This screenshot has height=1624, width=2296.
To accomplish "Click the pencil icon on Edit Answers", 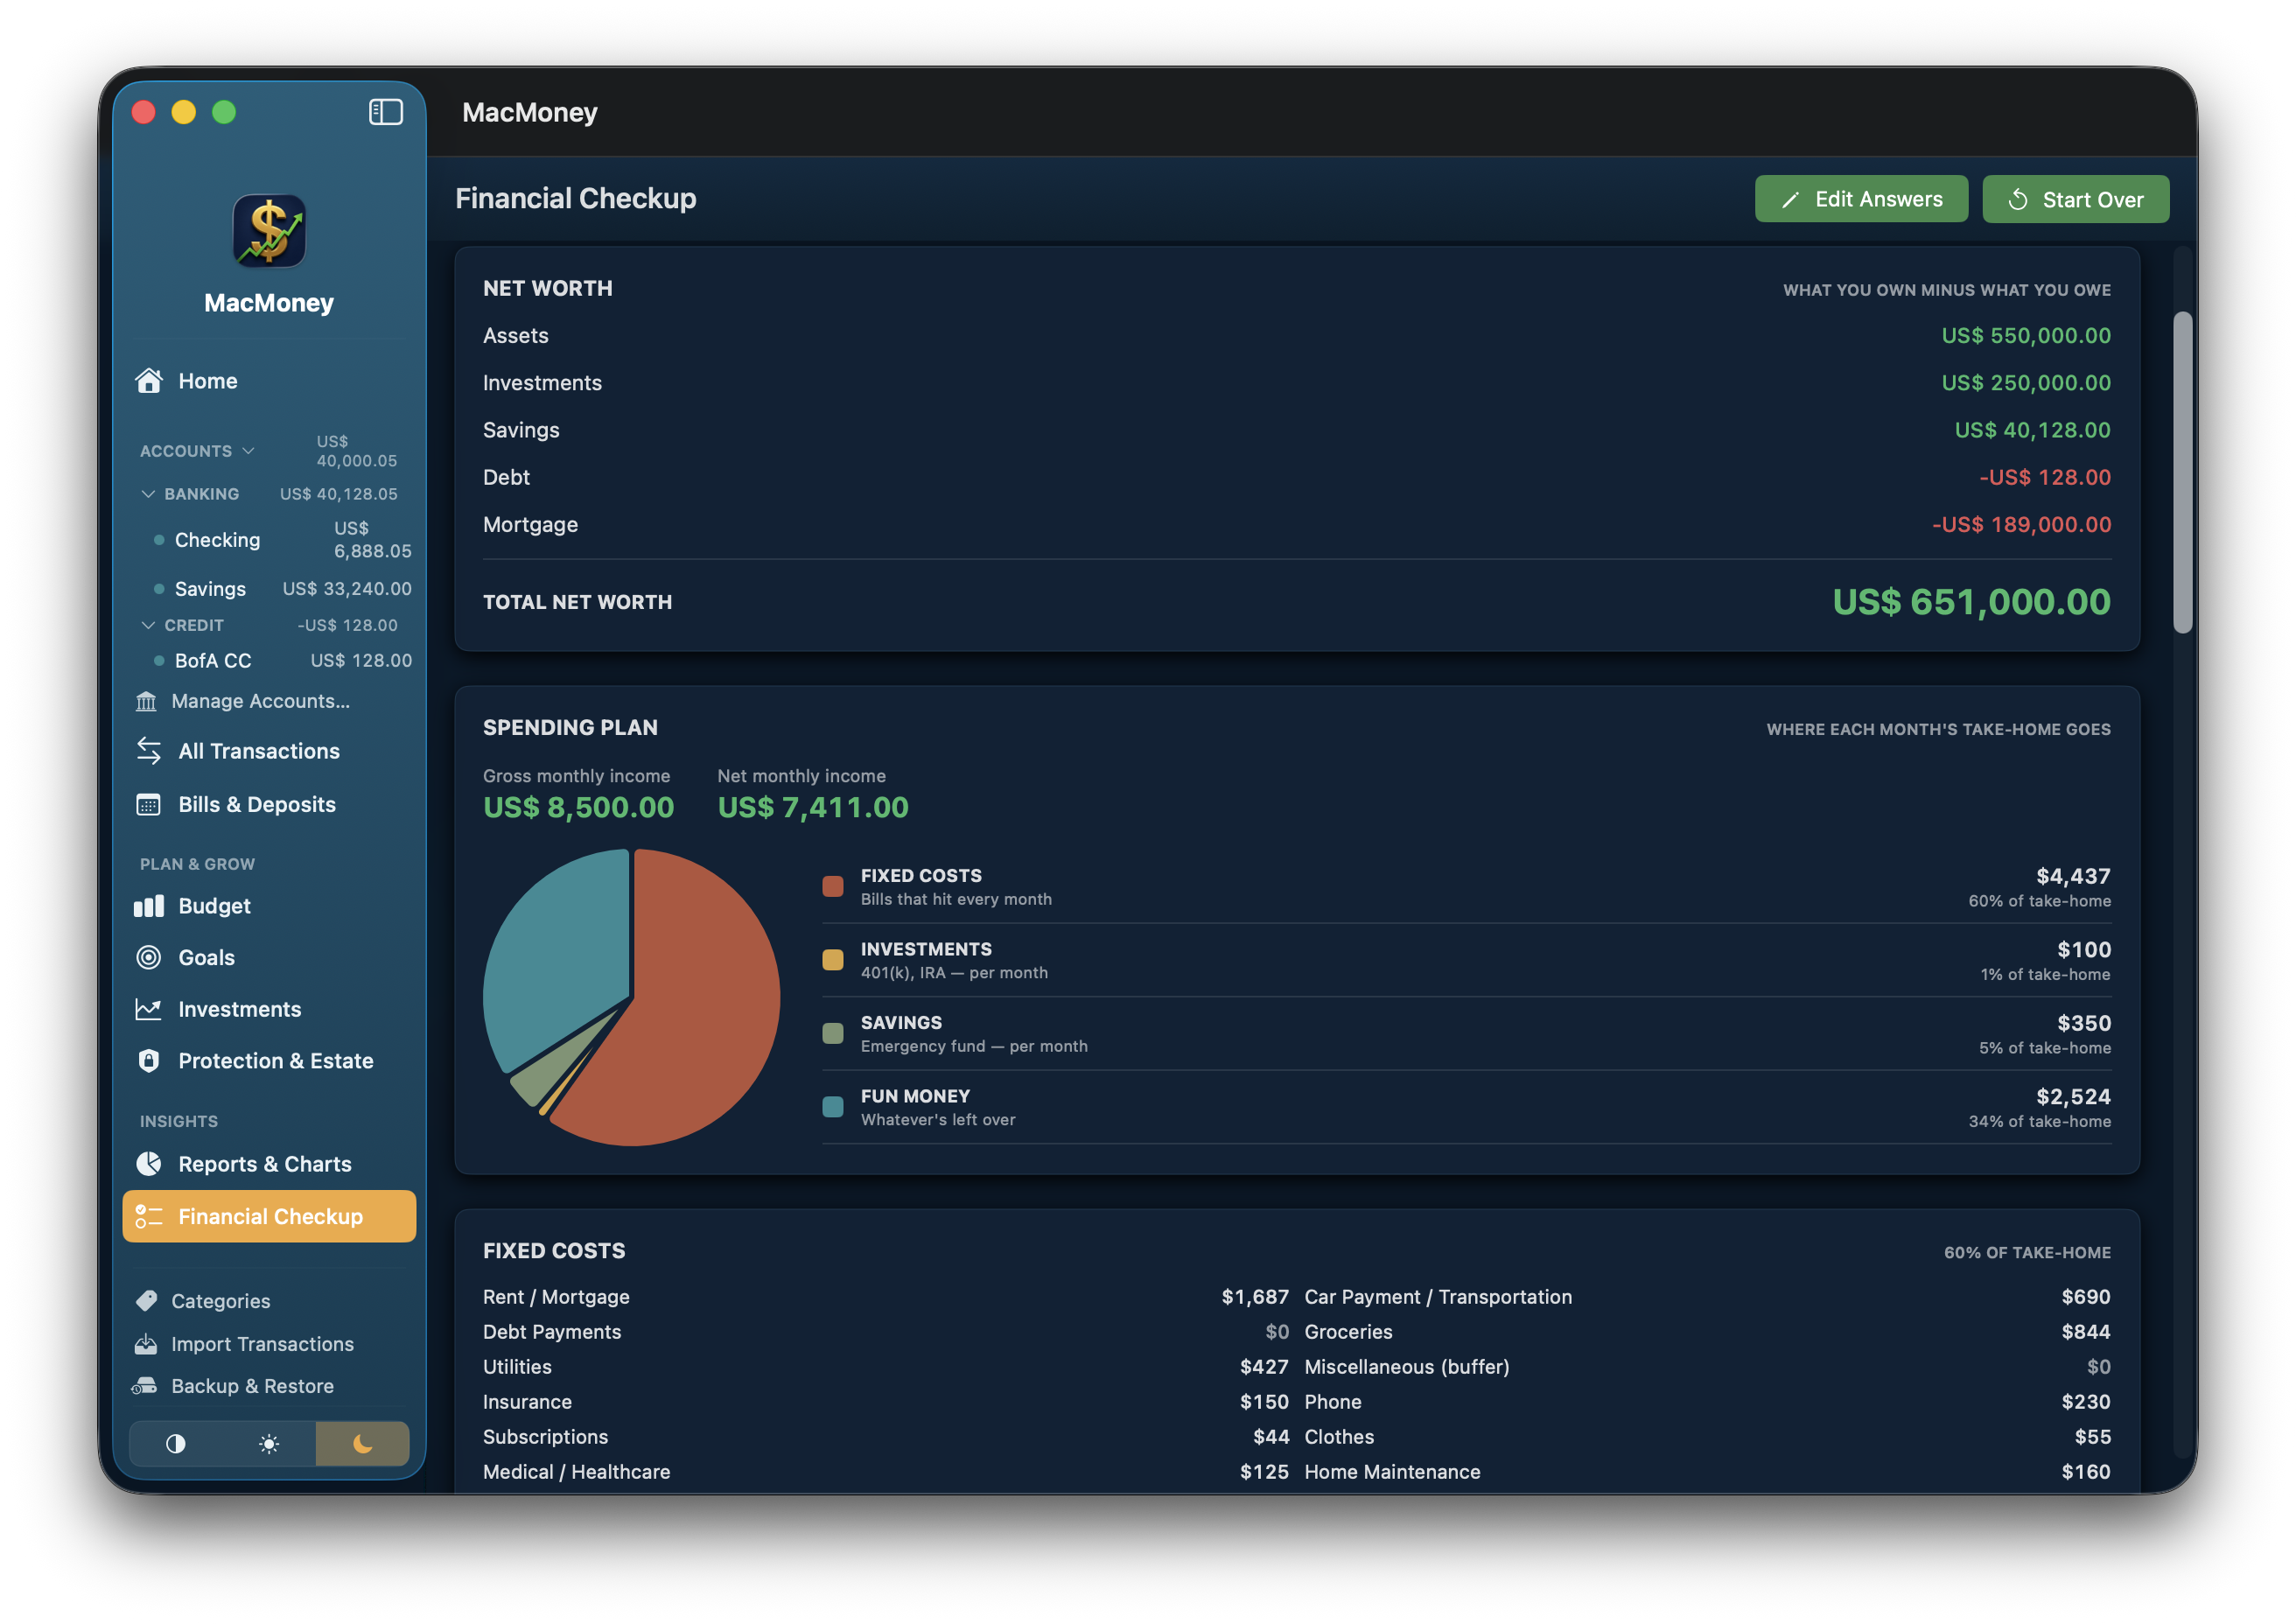I will click(x=1790, y=200).
